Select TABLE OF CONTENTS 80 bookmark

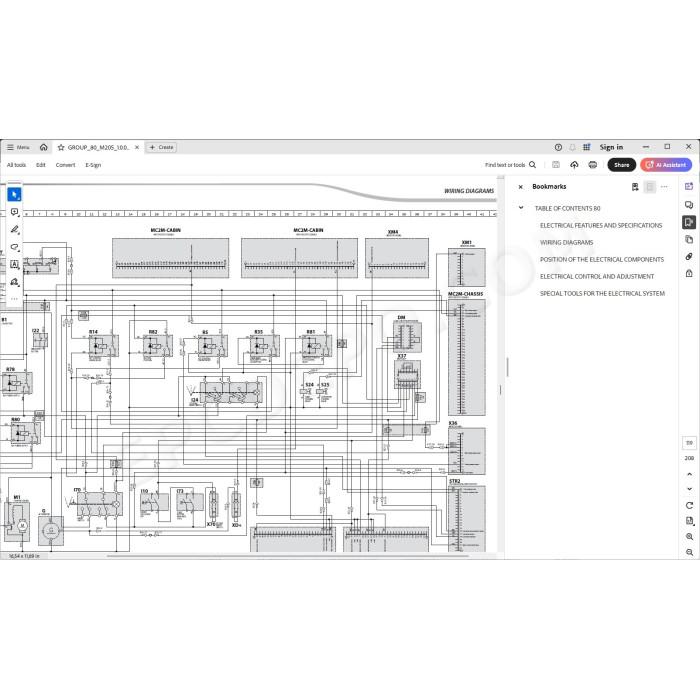coord(567,208)
